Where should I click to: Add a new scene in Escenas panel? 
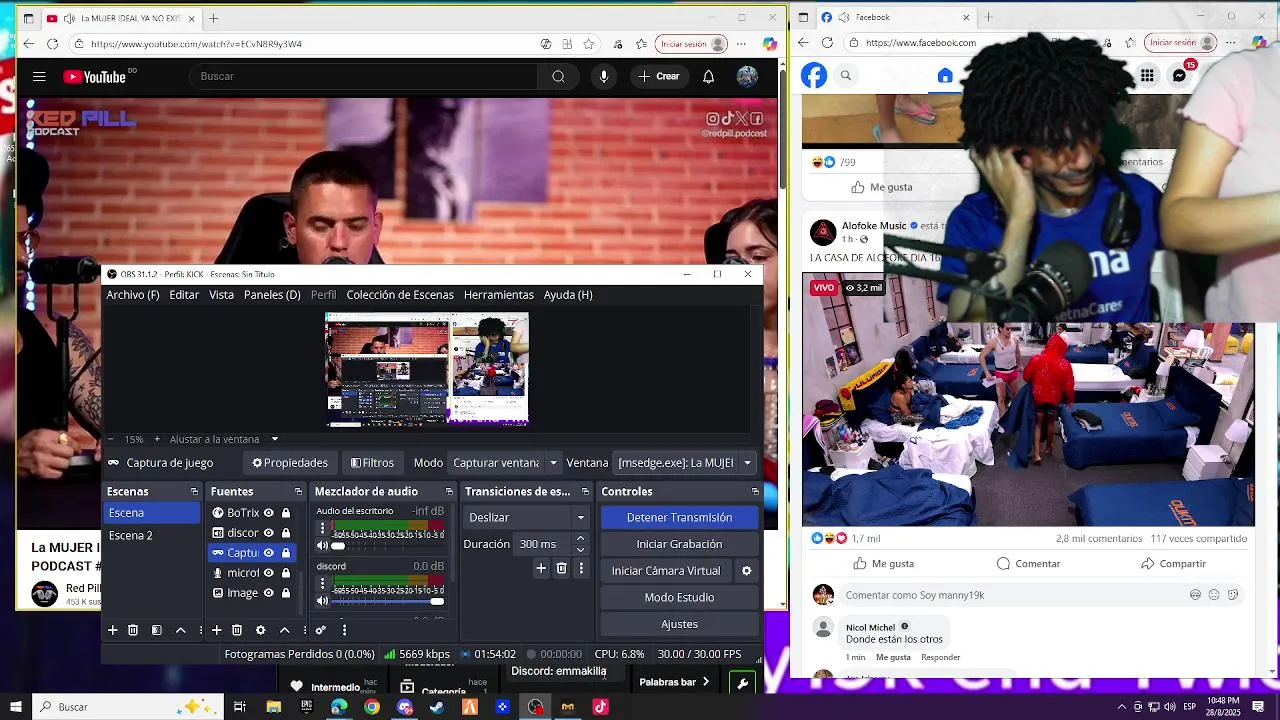click(x=113, y=630)
